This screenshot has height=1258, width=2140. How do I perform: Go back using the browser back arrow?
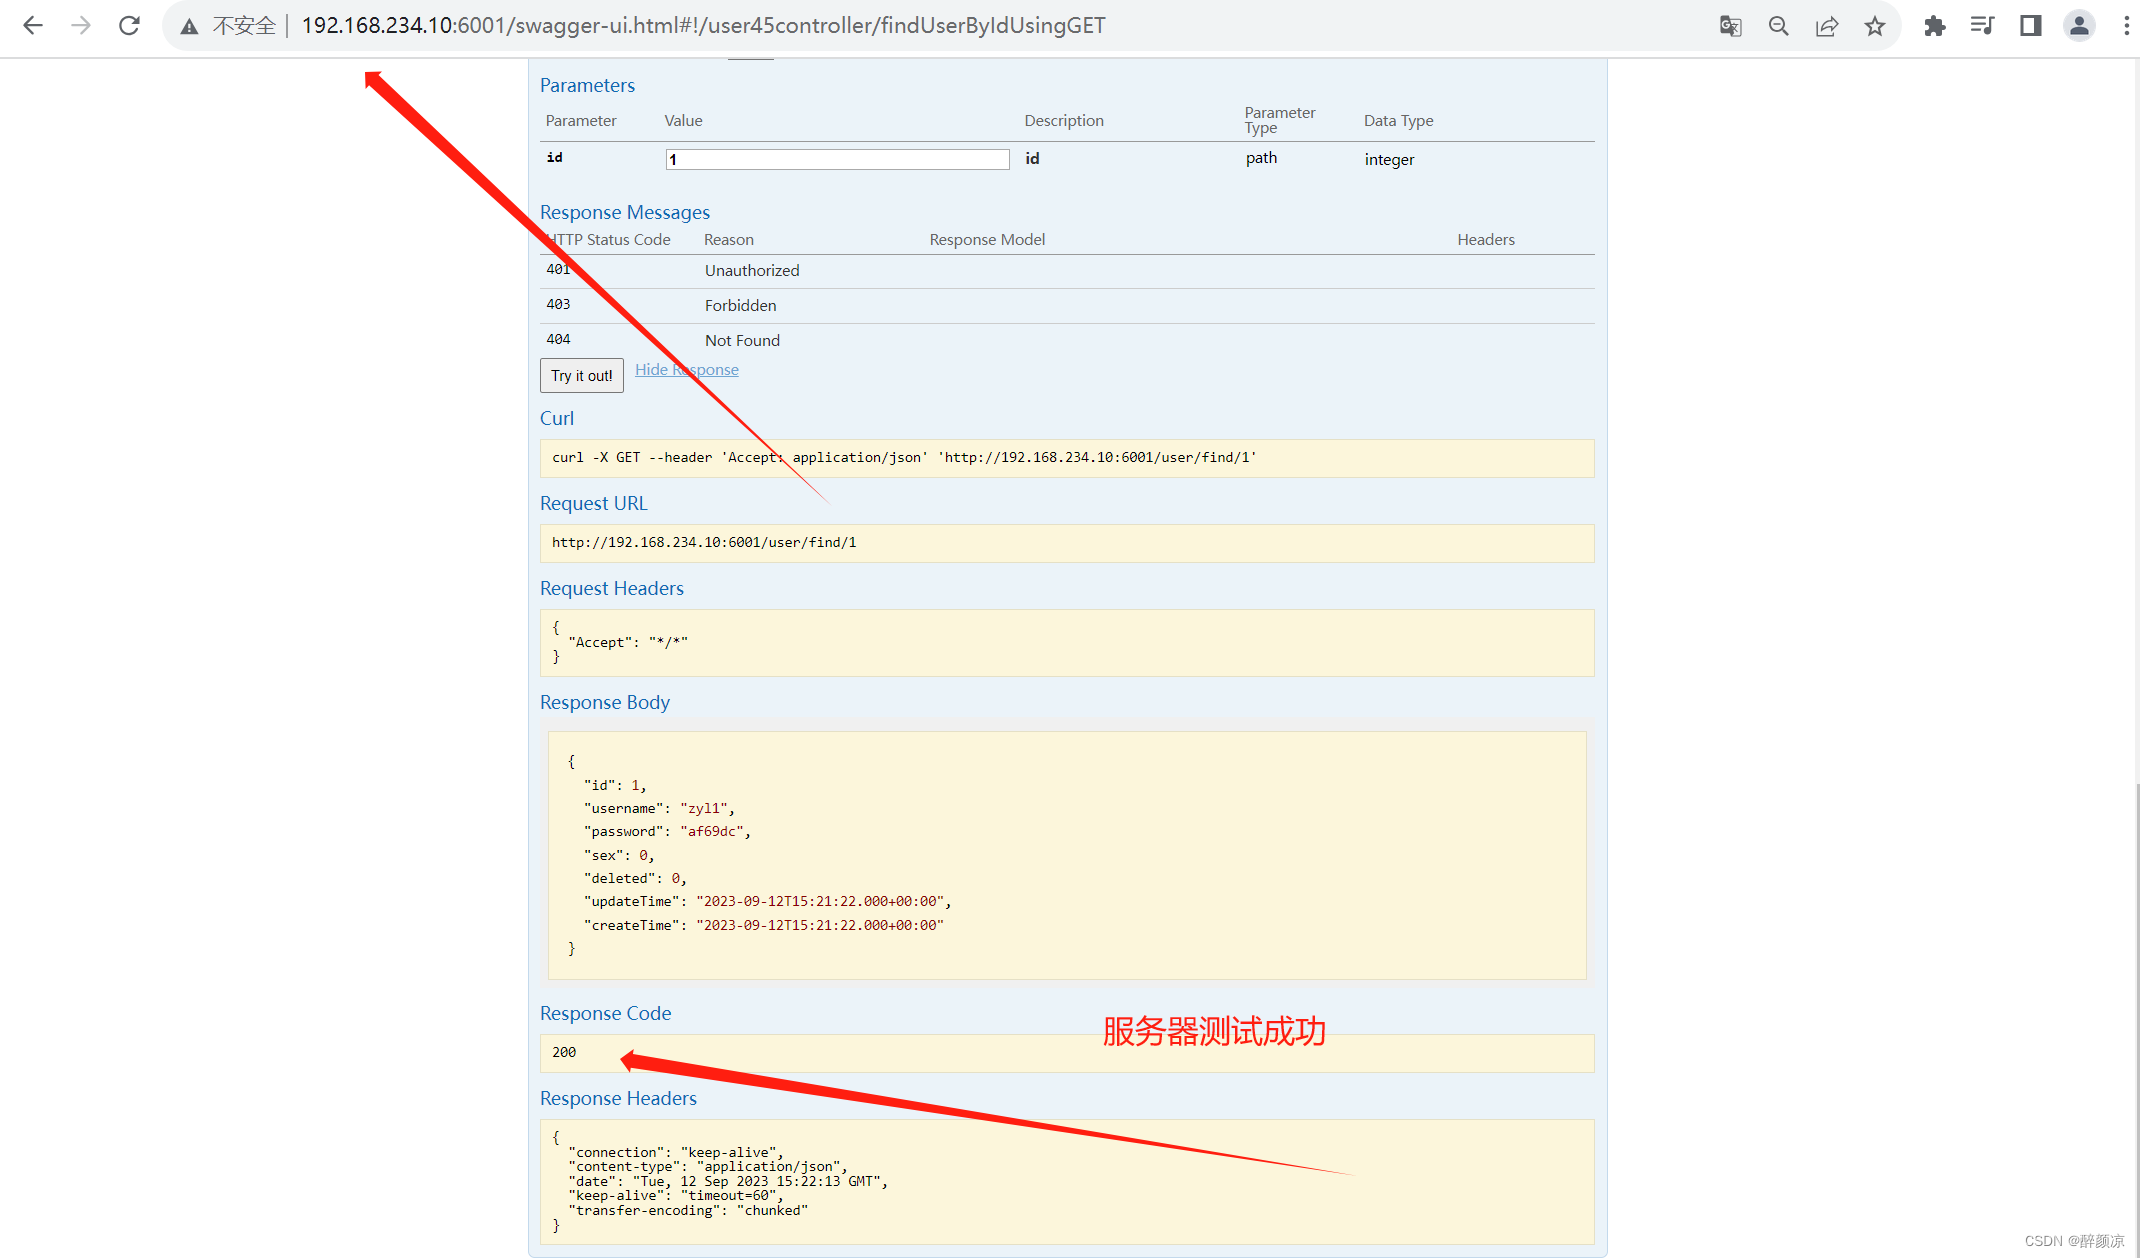[33, 26]
